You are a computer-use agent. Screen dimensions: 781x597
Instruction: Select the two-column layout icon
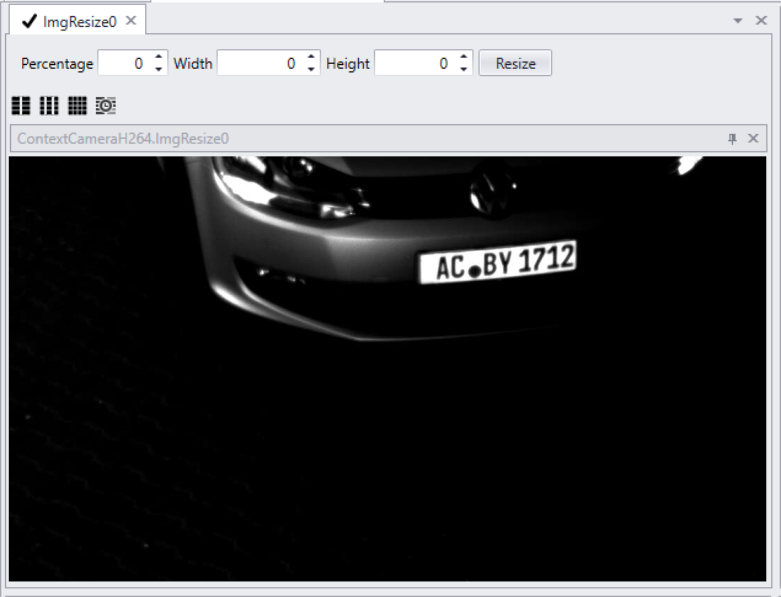(21, 106)
